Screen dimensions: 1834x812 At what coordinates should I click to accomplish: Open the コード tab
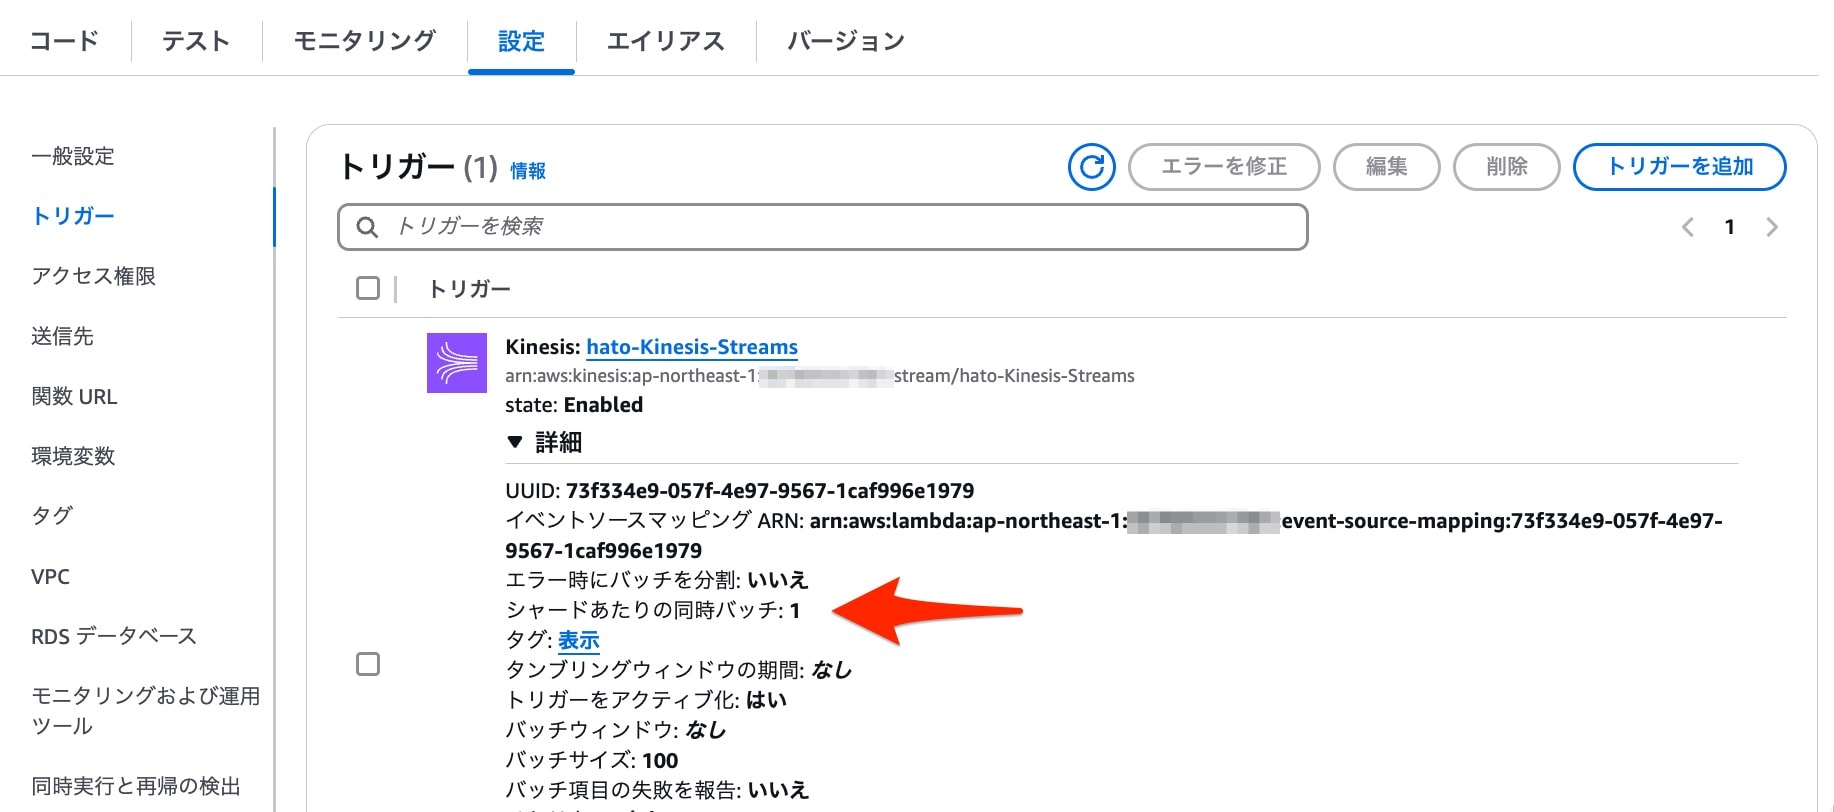(64, 41)
